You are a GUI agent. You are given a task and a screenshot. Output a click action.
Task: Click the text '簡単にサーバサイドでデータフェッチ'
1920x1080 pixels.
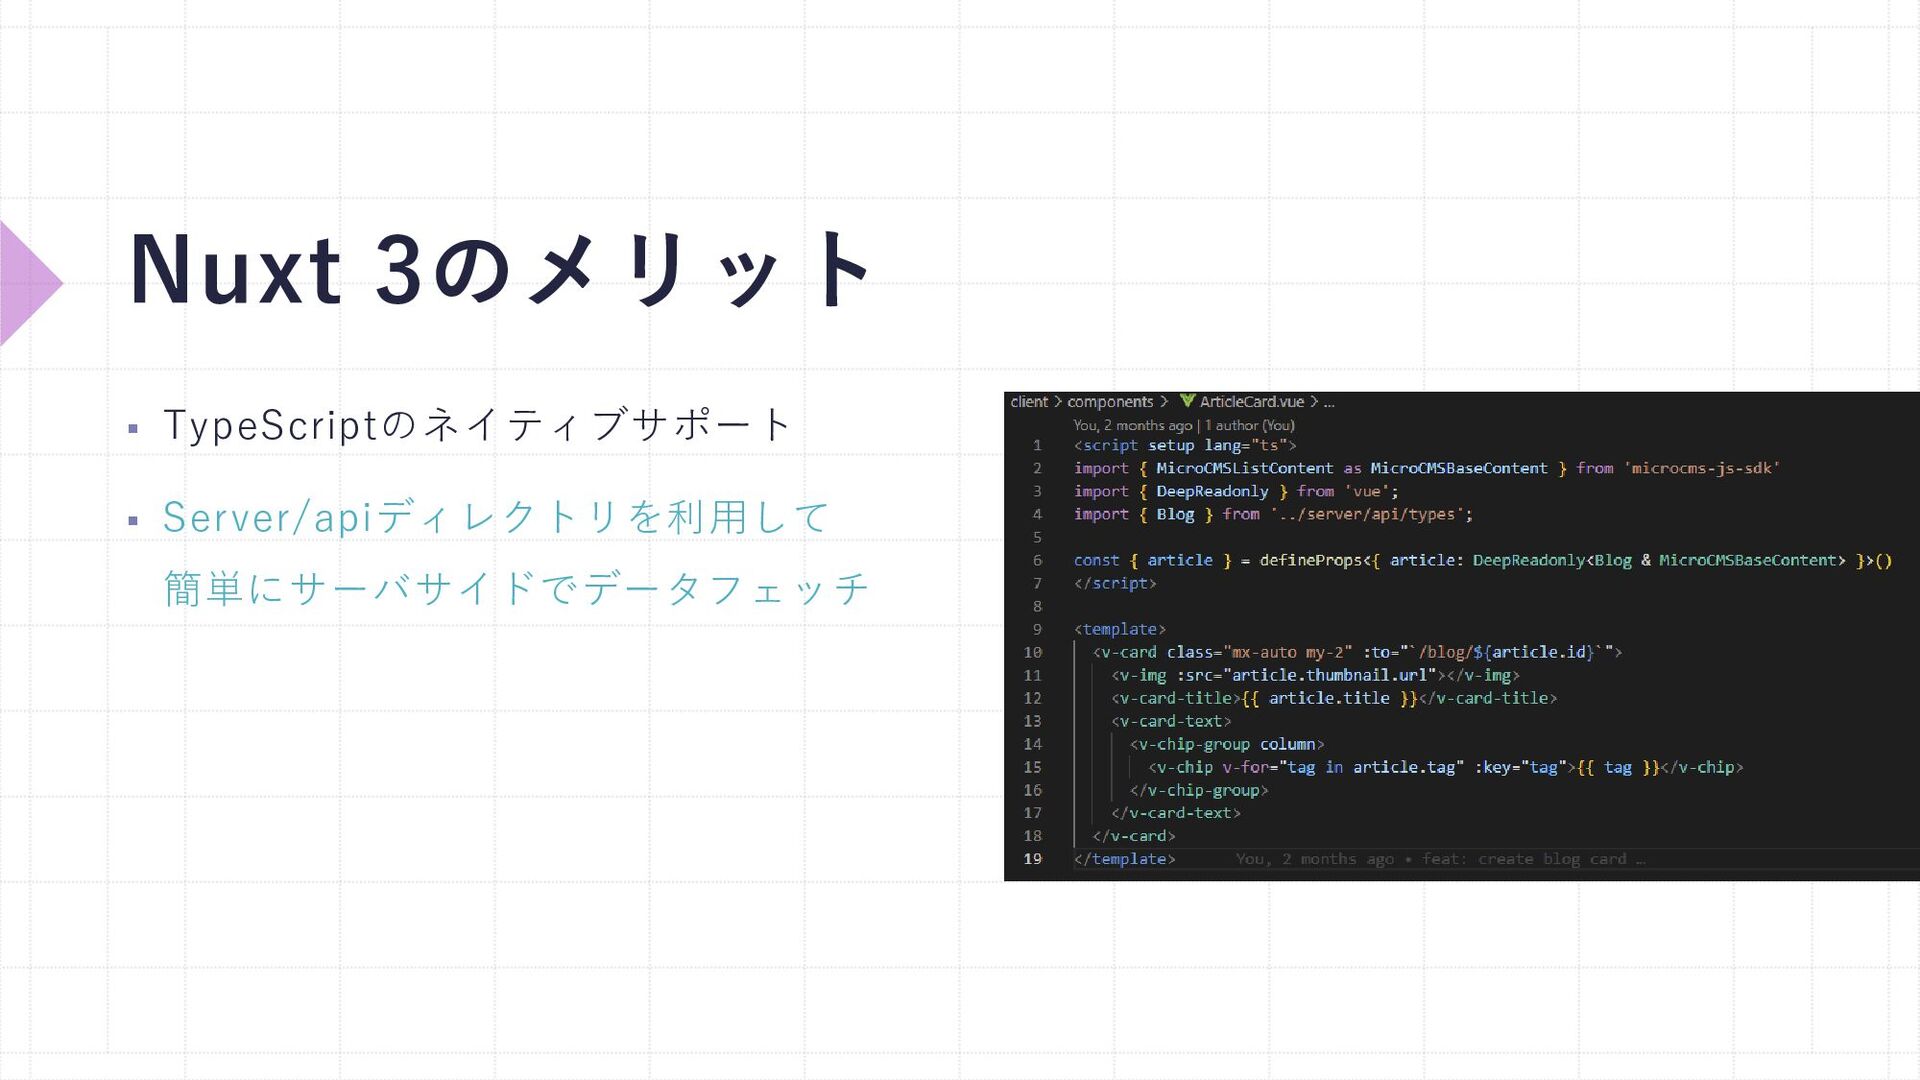coord(516,589)
